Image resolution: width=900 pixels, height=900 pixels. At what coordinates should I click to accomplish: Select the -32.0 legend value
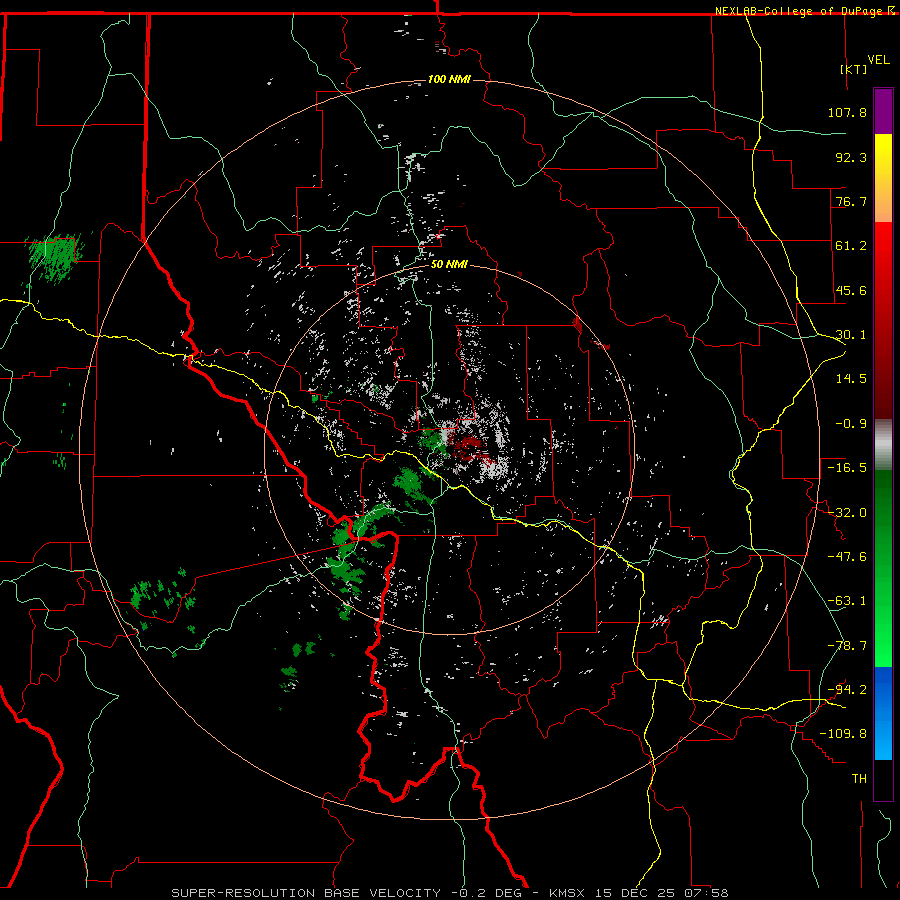pyautogui.click(x=847, y=513)
